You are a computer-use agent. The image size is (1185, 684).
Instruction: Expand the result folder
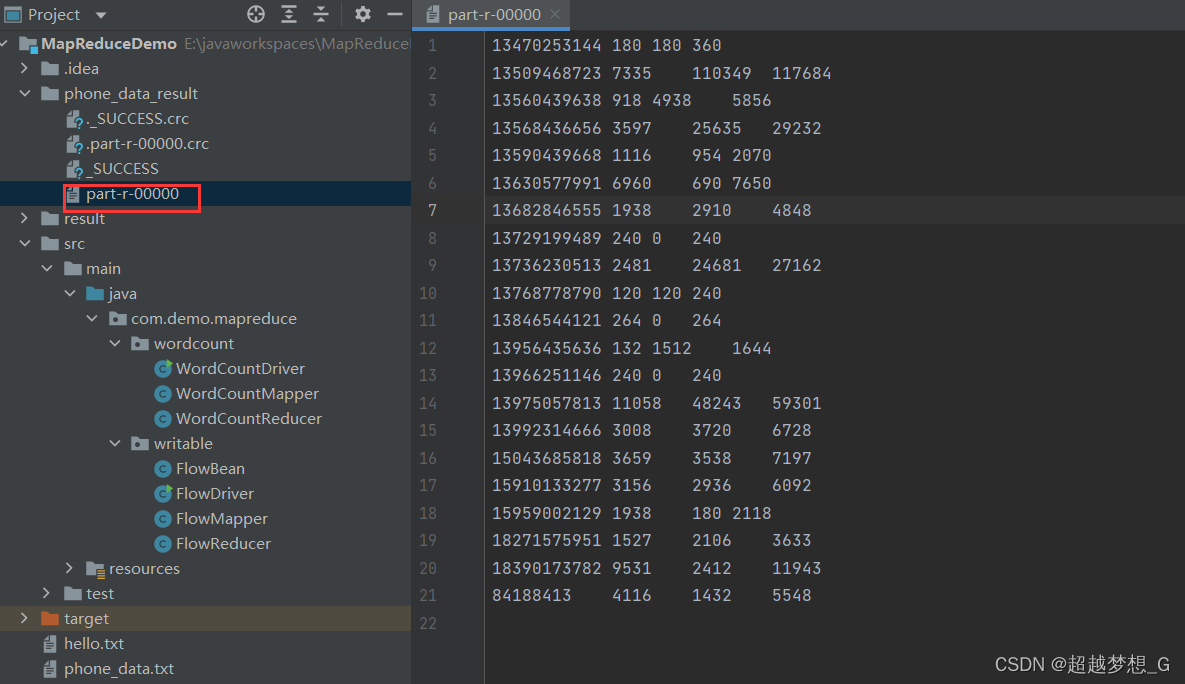click(x=24, y=218)
